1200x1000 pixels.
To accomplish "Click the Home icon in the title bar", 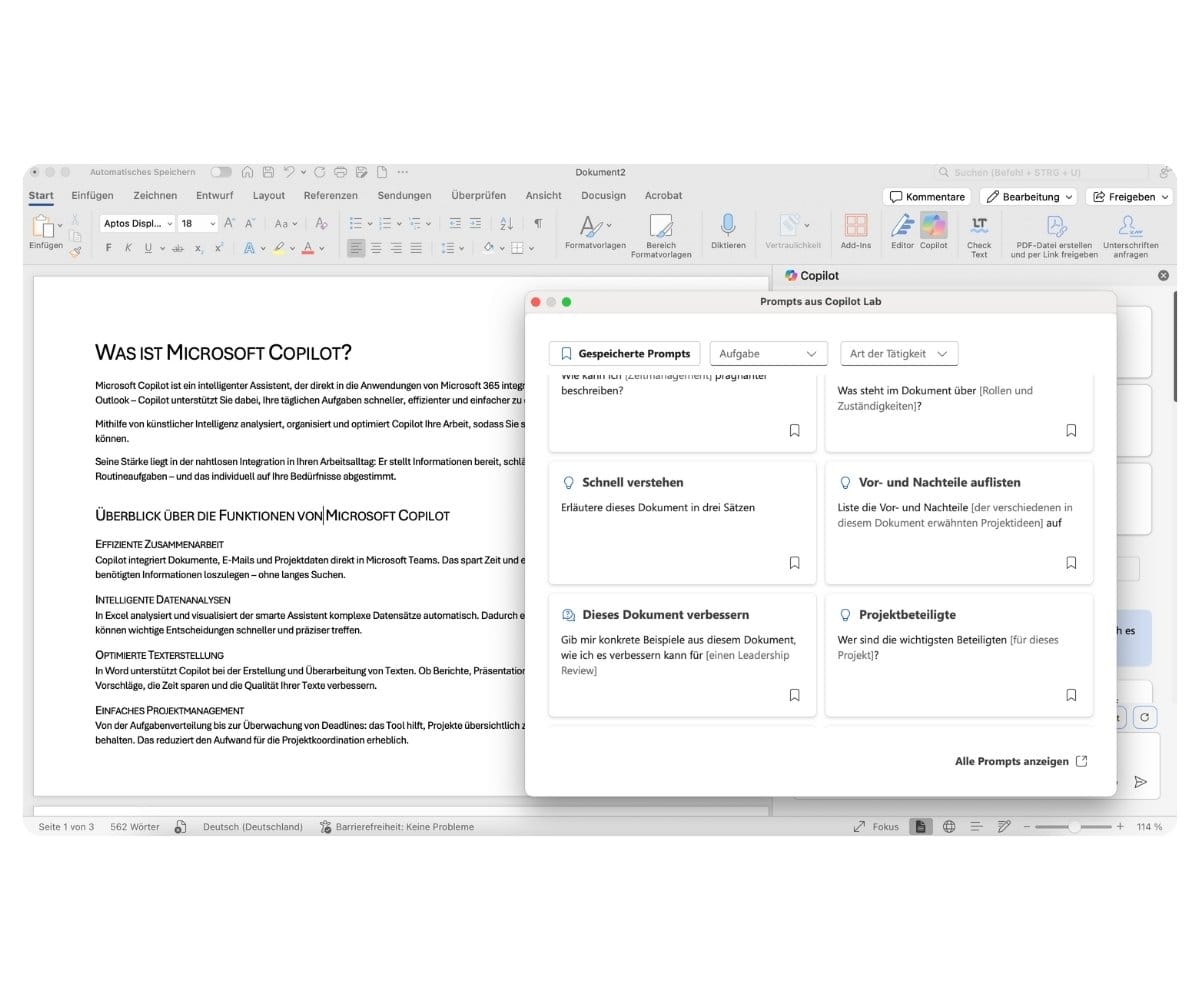I will [247, 172].
